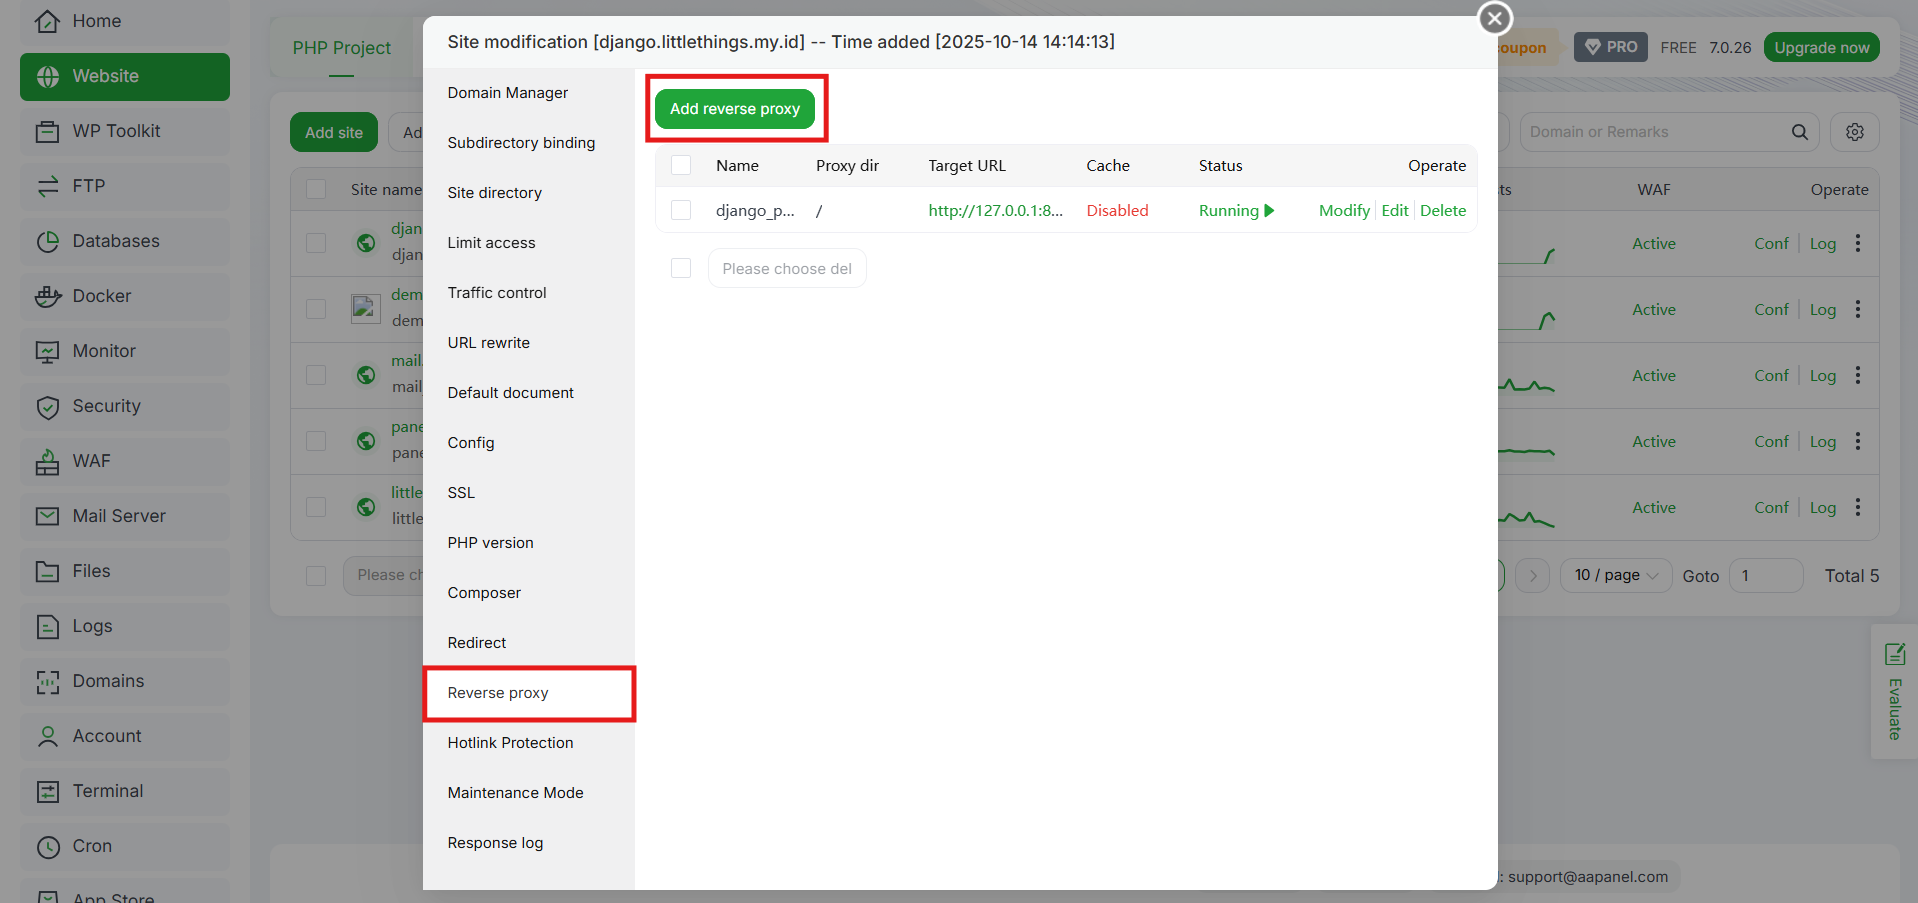Click the Disabled cache status
The height and width of the screenshot is (903, 1918).
[1118, 210]
